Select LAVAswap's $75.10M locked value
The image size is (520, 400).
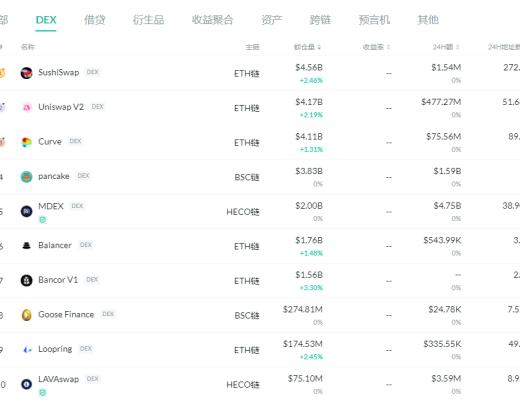[305, 379]
